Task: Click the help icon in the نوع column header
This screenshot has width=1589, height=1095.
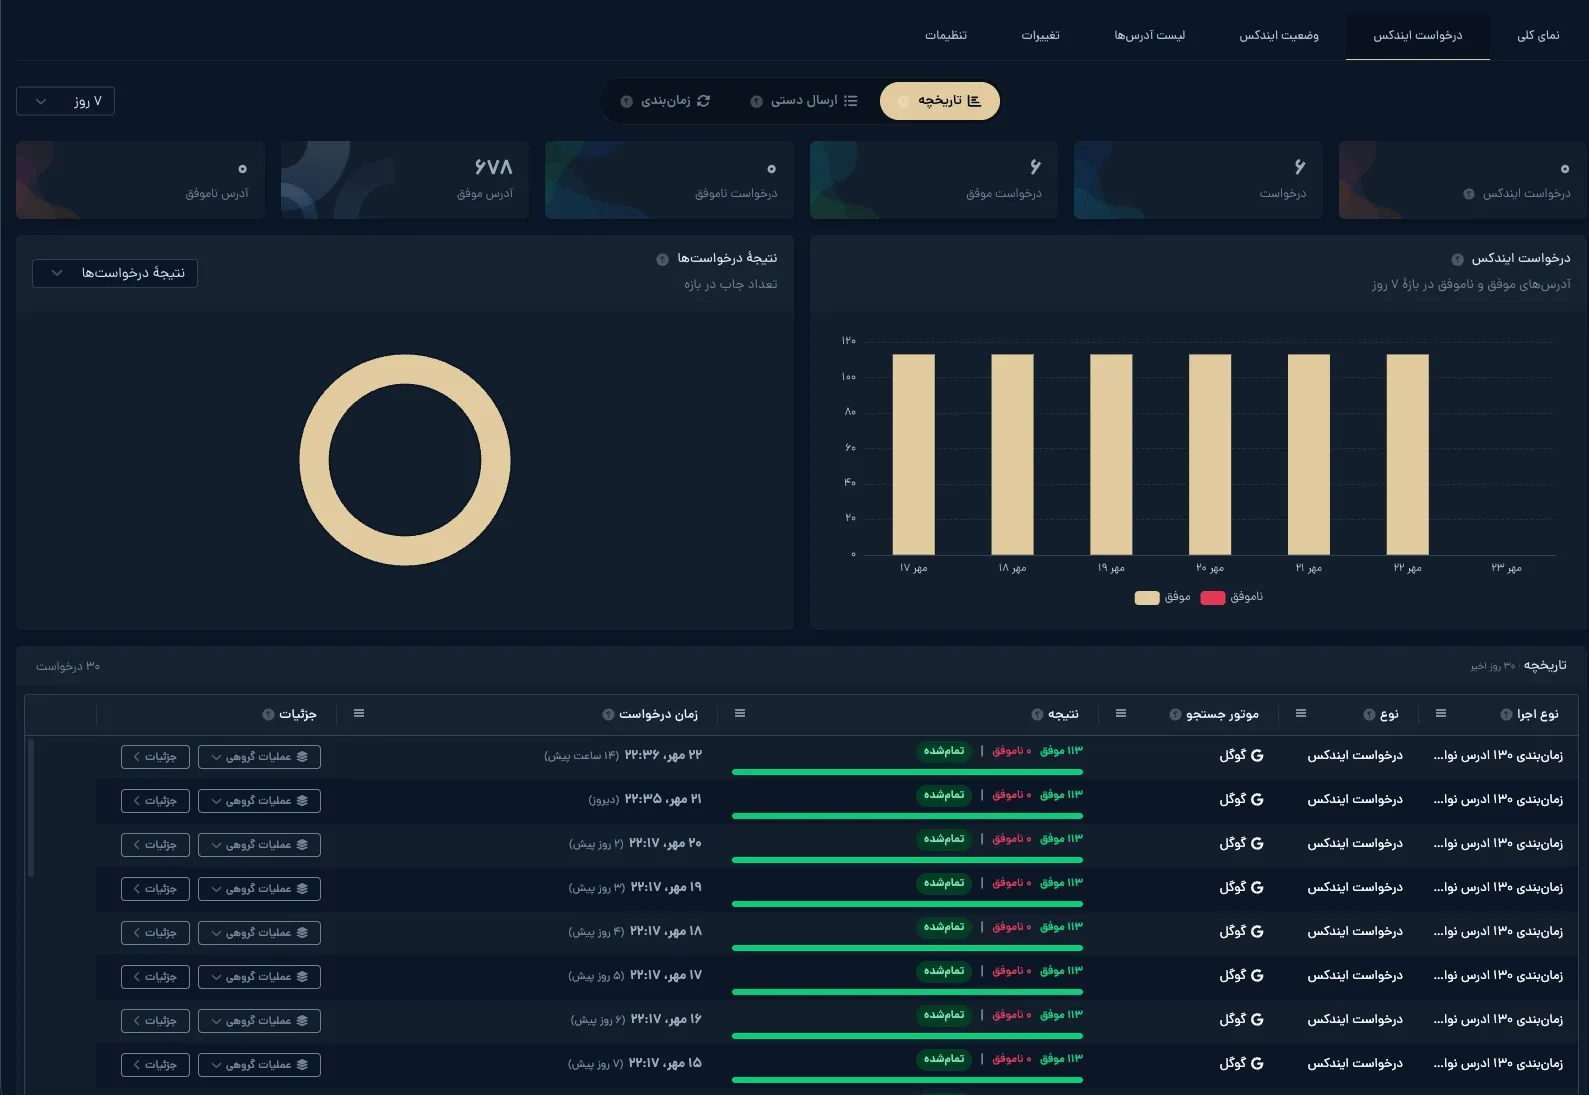Action: pos(1369,714)
